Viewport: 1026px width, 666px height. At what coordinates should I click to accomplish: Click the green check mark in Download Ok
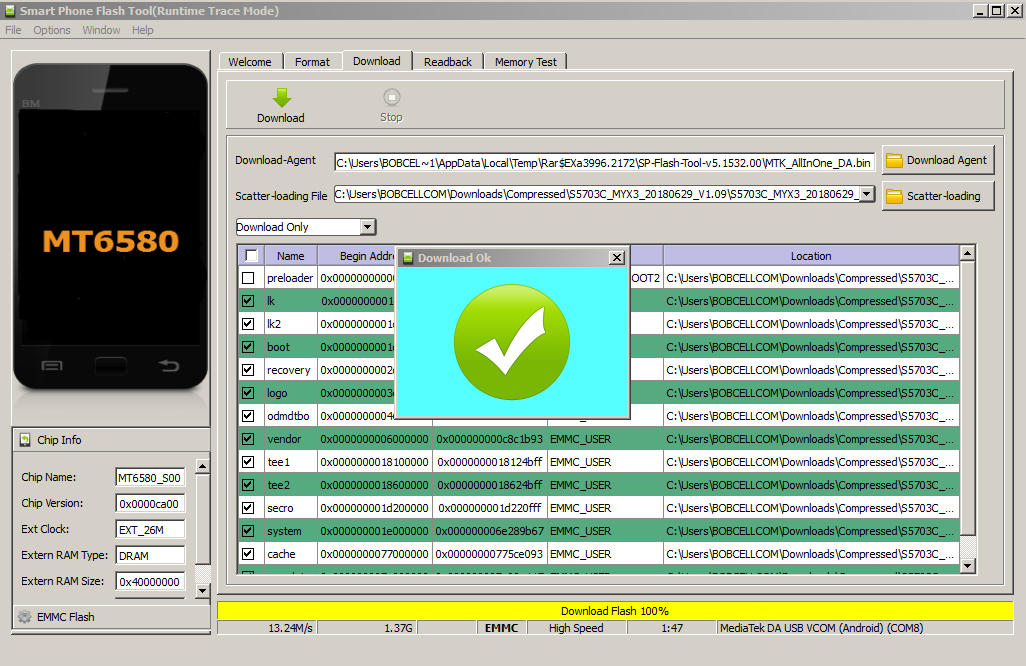(x=512, y=342)
